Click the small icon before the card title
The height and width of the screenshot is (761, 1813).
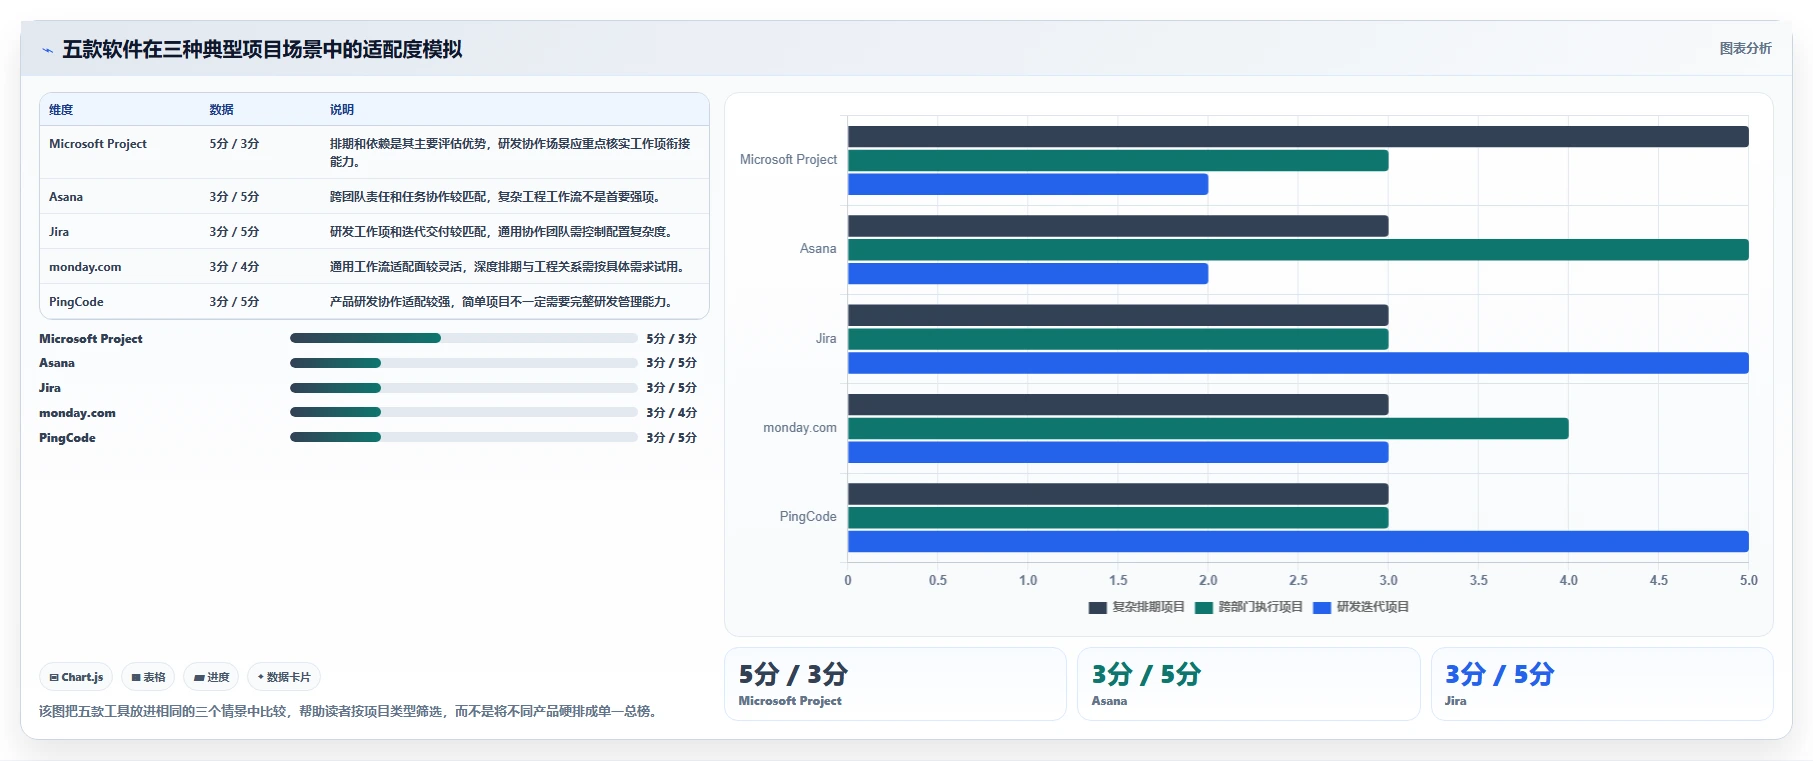tap(47, 50)
